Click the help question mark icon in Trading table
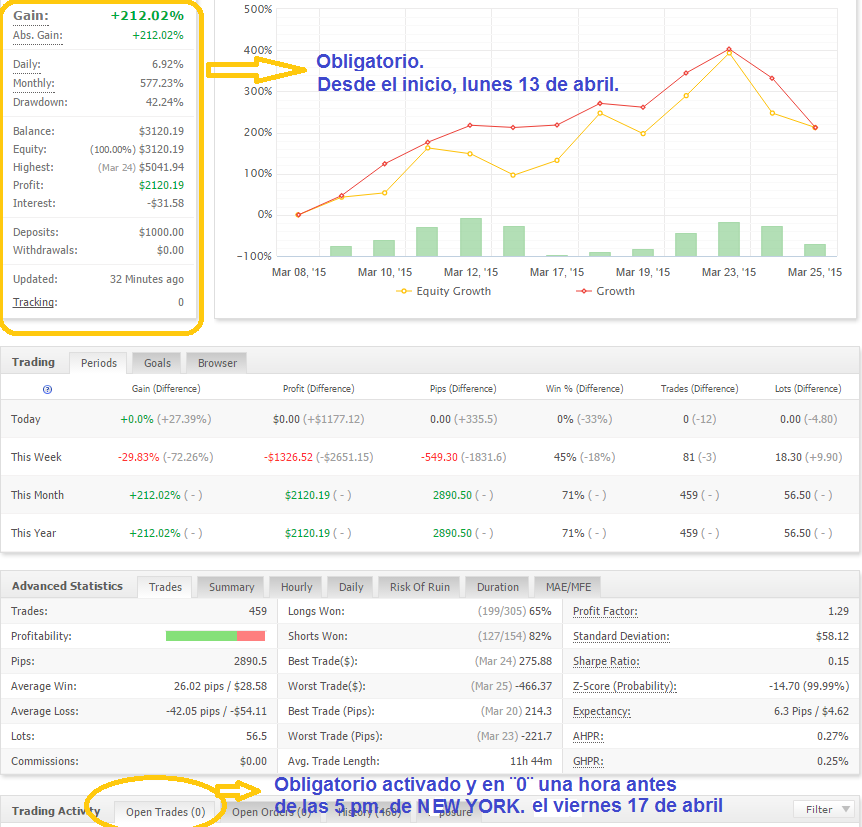This screenshot has width=862, height=827. (47, 389)
